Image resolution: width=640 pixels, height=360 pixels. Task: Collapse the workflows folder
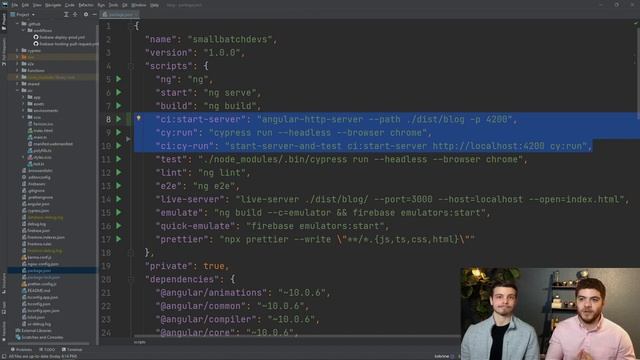(23, 31)
